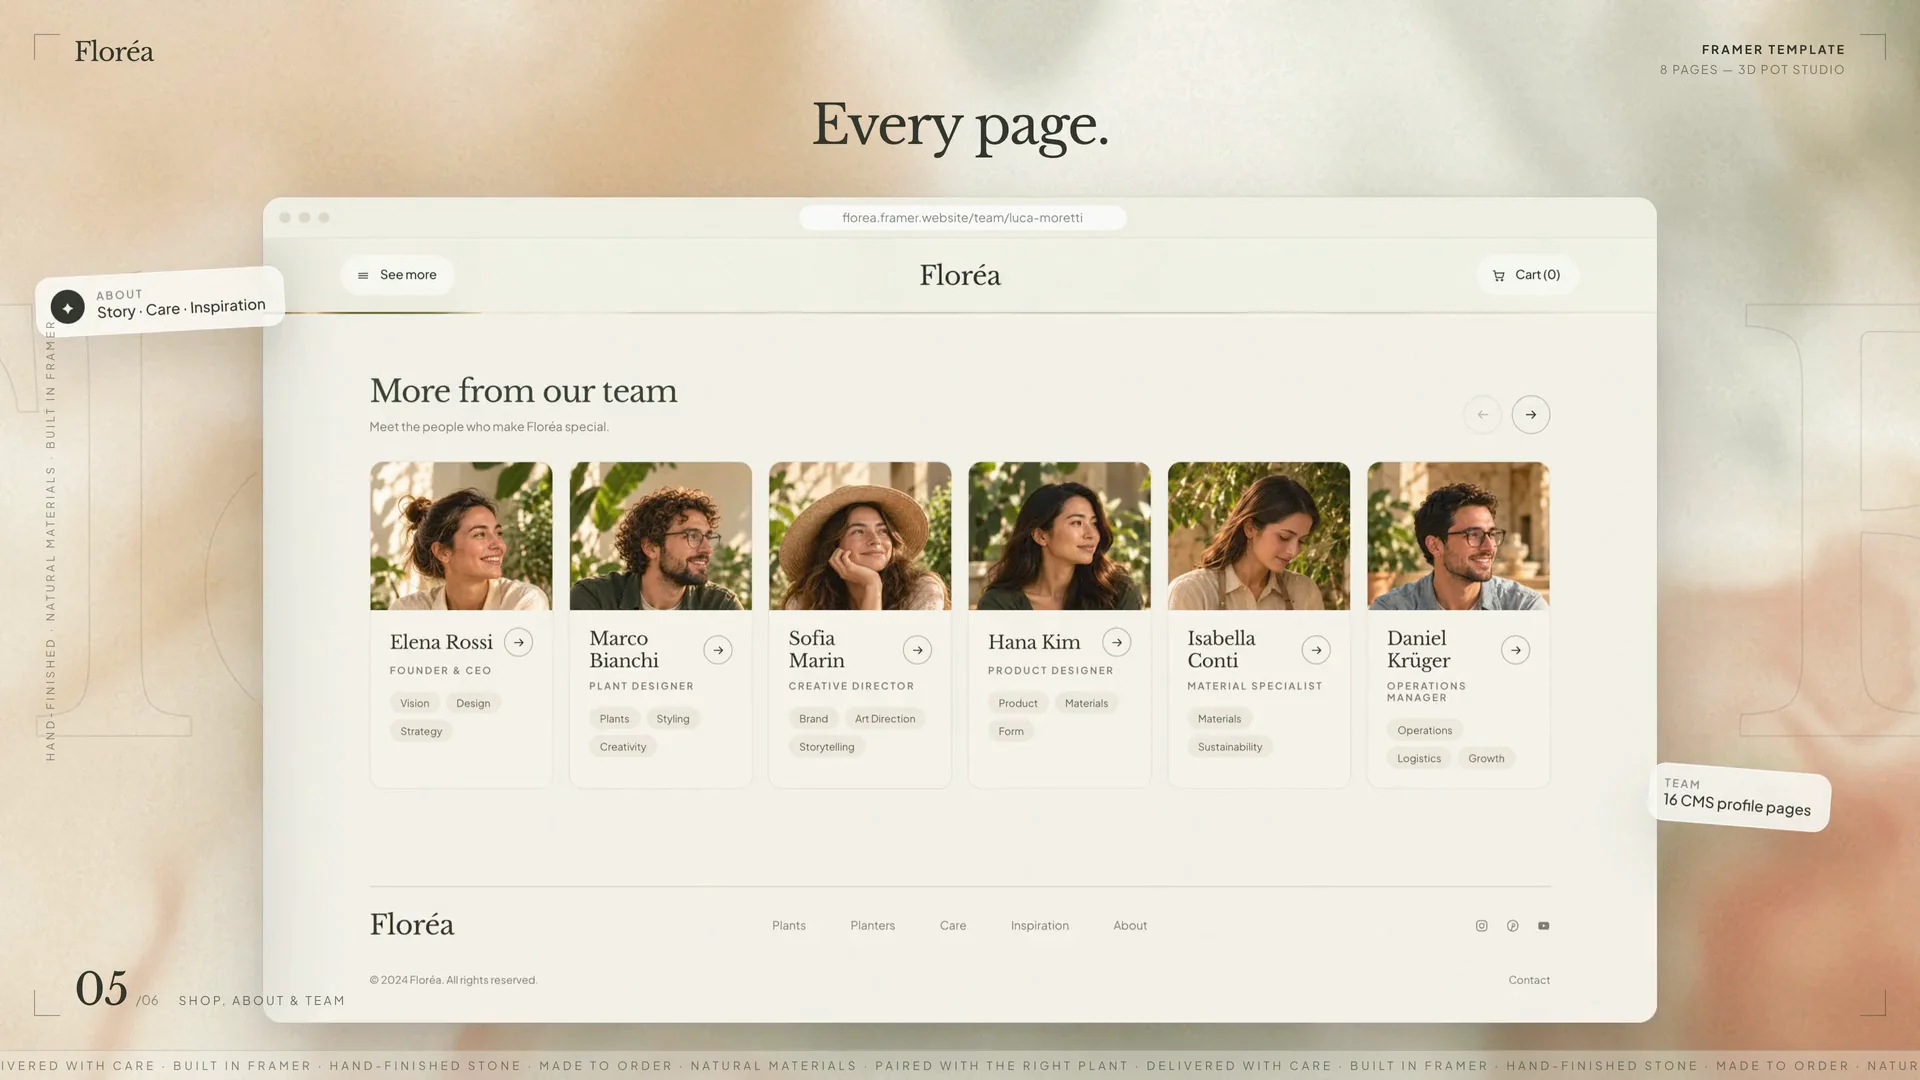Open the Cart (0) button
The height and width of the screenshot is (1080, 1920).
pos(1527,275)
